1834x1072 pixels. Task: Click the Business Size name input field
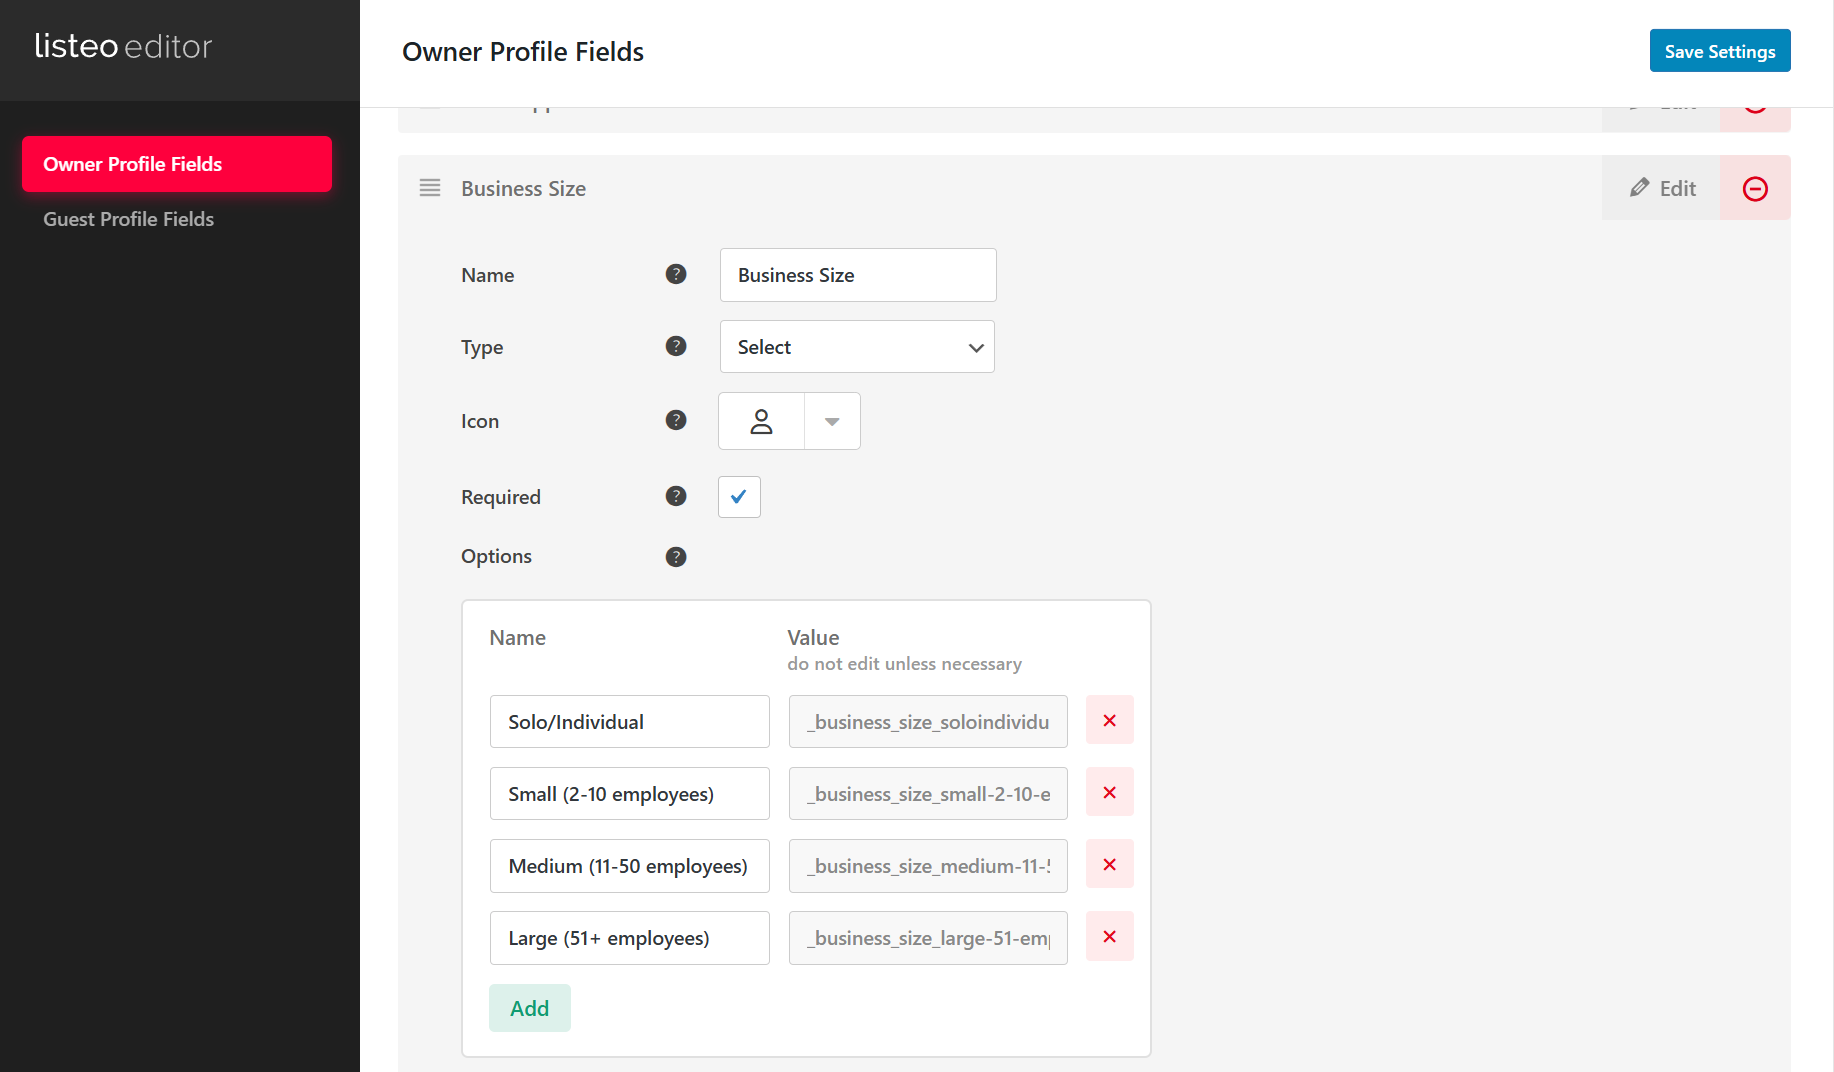pos(857,275)
